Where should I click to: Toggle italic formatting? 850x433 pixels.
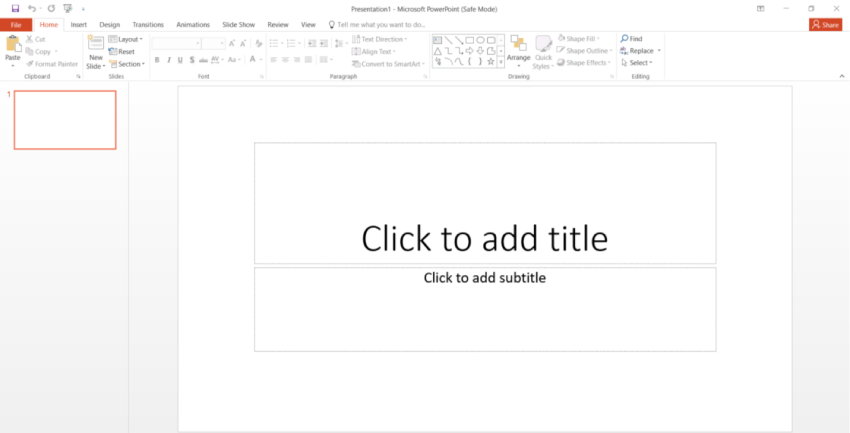coord(169,60)
